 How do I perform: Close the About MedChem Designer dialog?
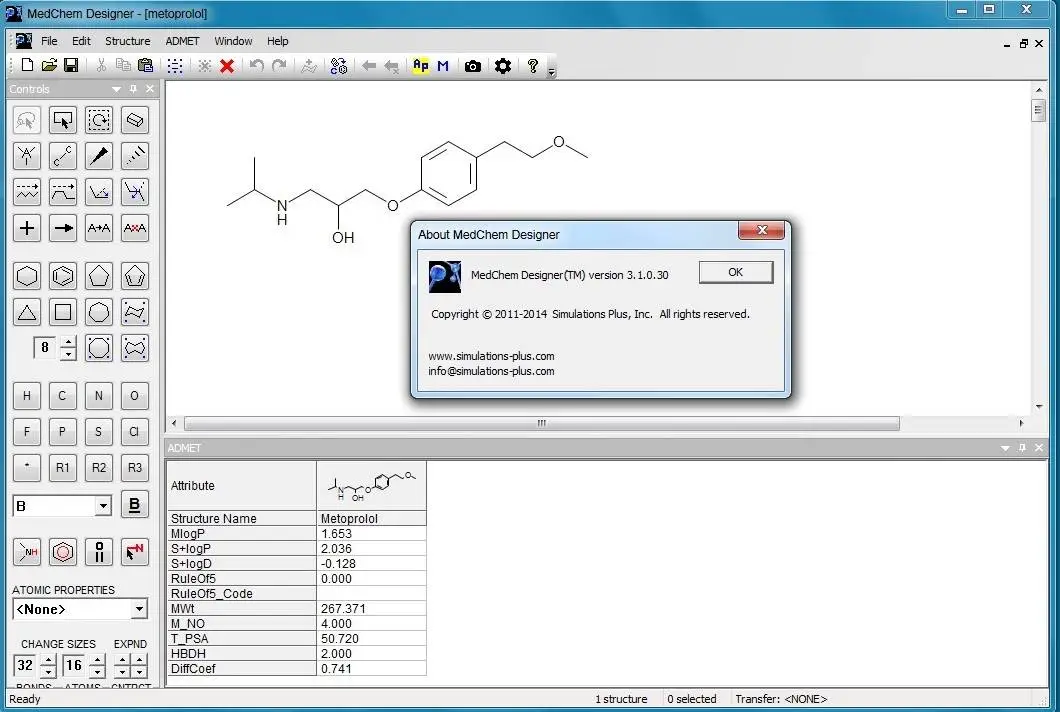pos(762,230)
